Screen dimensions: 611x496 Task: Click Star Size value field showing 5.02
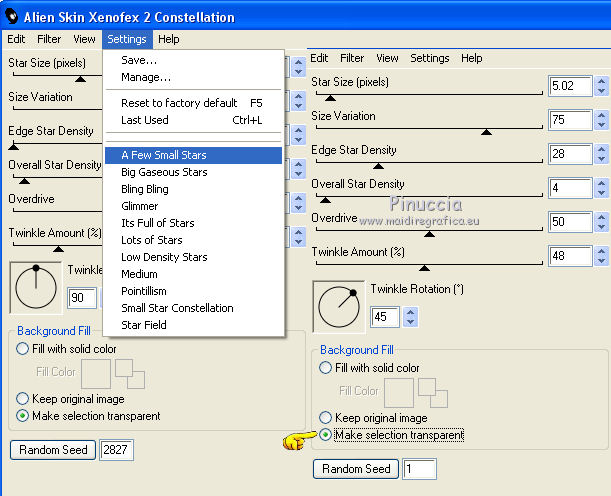[570, 86]
